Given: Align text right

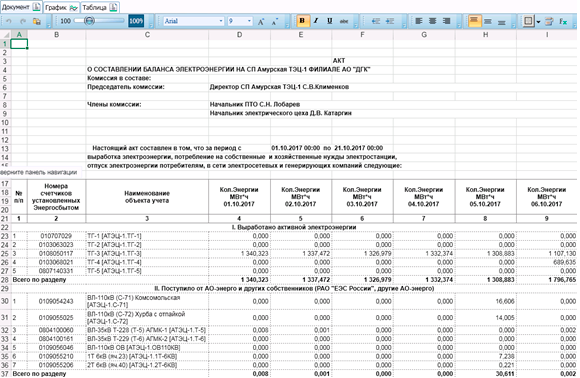Looking at the screenshot, I should click(x=446, y=21).
